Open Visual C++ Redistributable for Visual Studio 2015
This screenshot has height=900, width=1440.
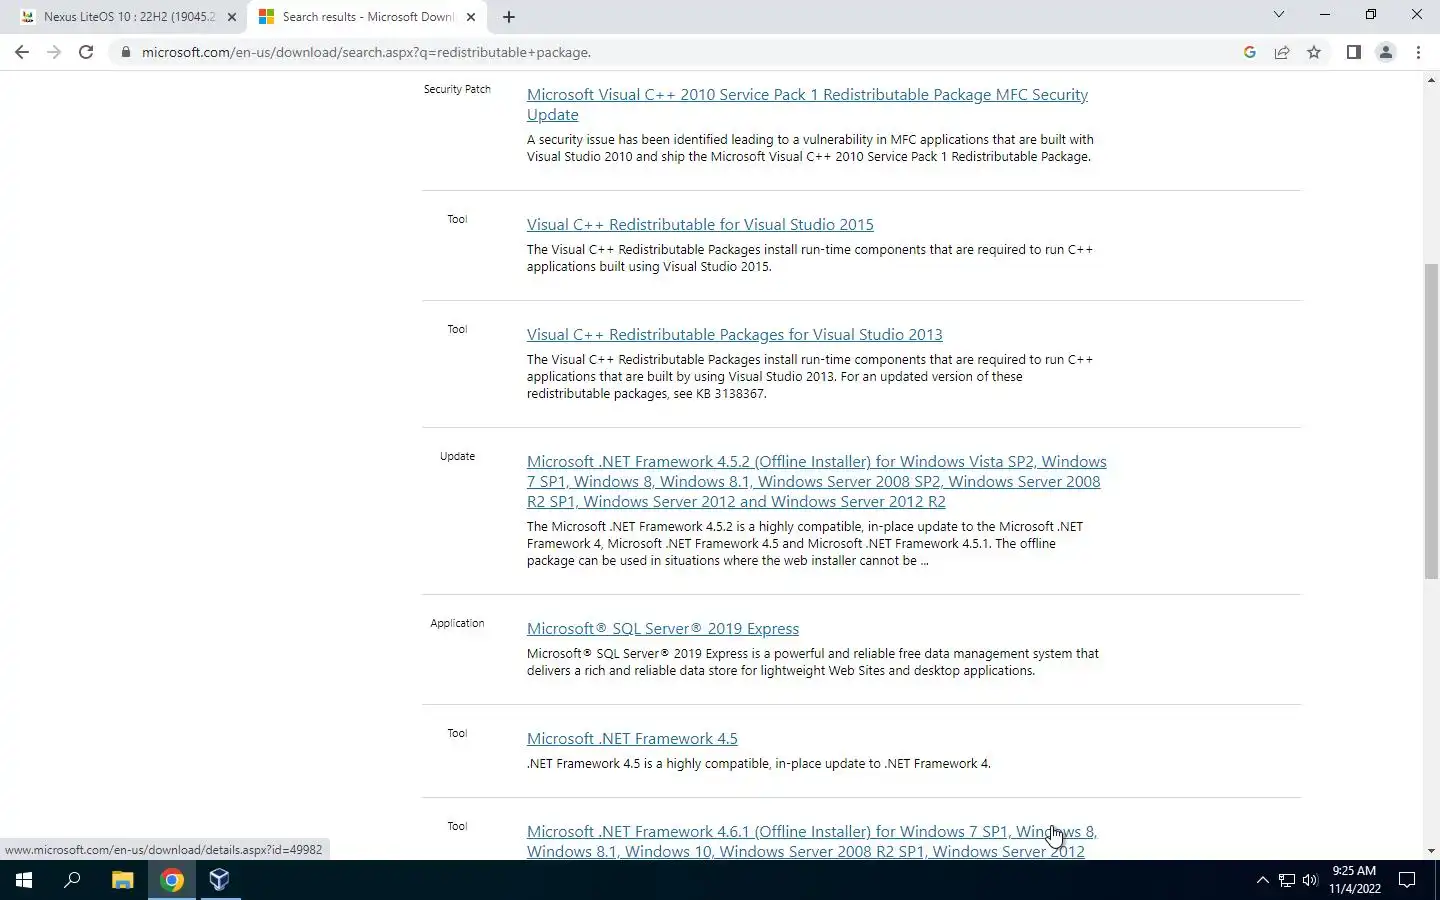pyautogui.click(x=700, y=224)
